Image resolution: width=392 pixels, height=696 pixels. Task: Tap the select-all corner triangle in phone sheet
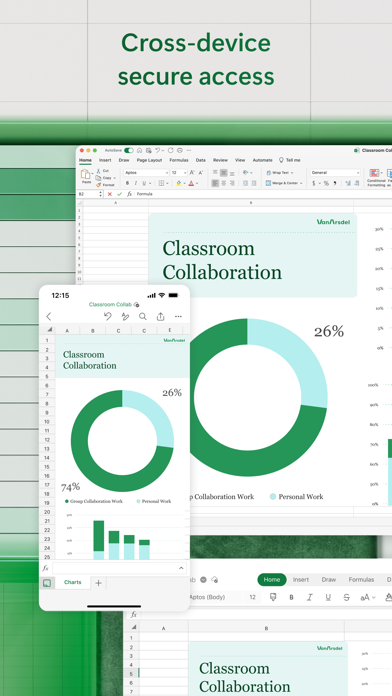[x=49, y=330]
